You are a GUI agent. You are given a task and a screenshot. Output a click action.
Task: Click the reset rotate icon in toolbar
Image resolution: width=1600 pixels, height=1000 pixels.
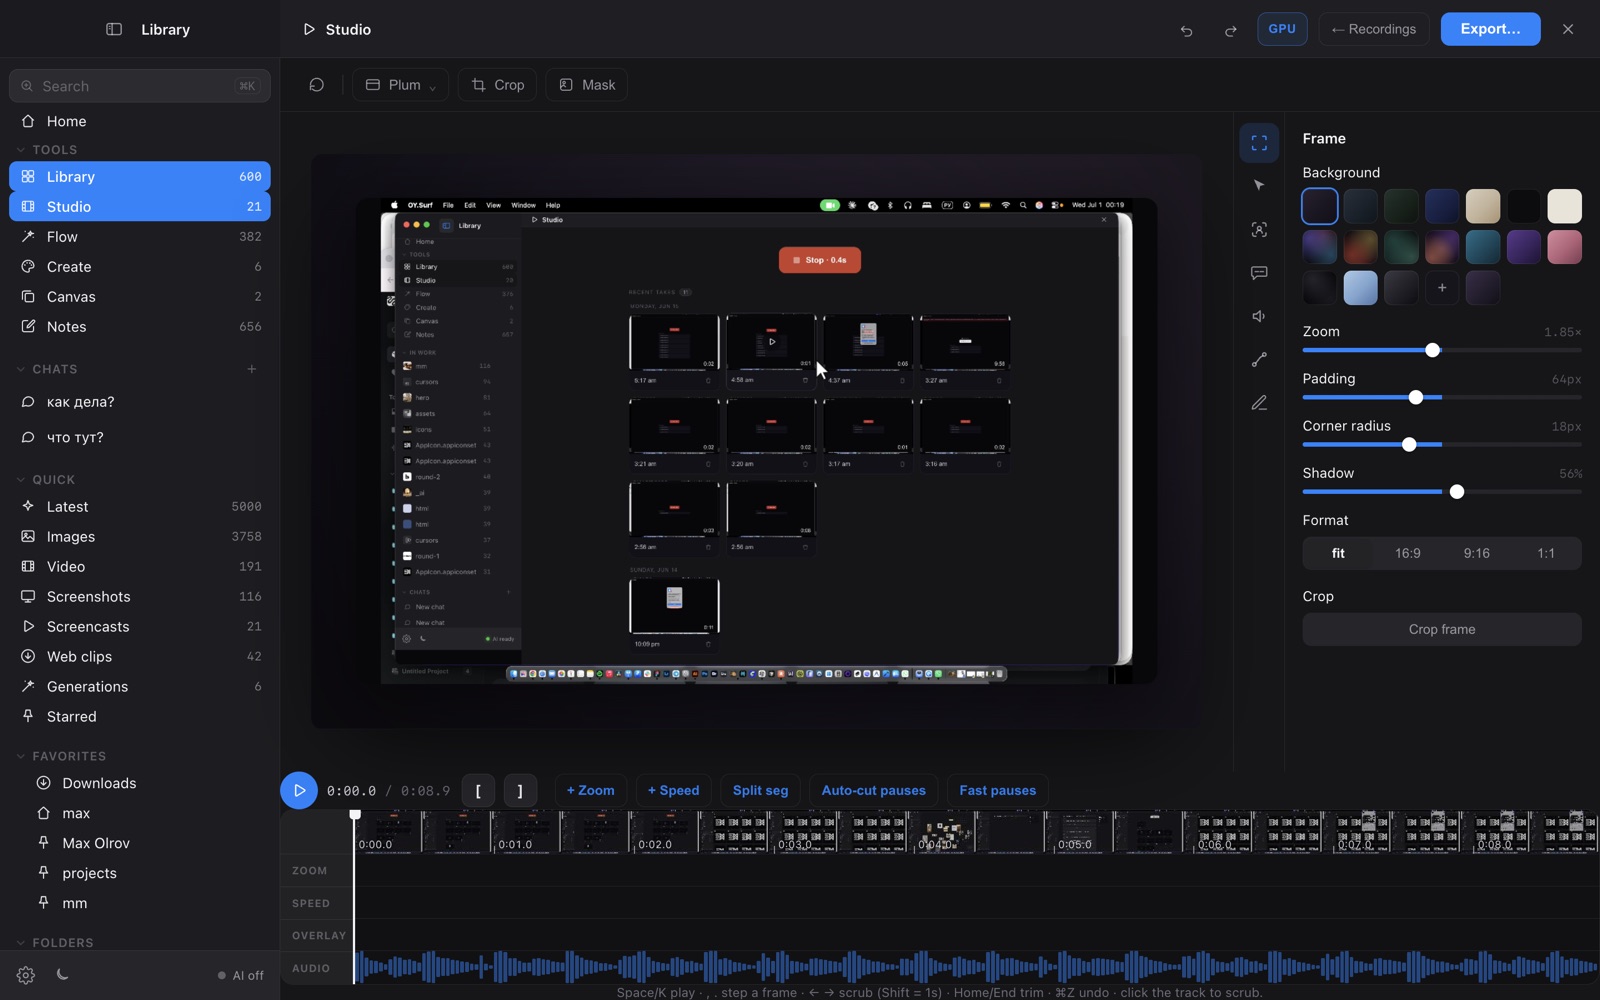pos(317,85)
